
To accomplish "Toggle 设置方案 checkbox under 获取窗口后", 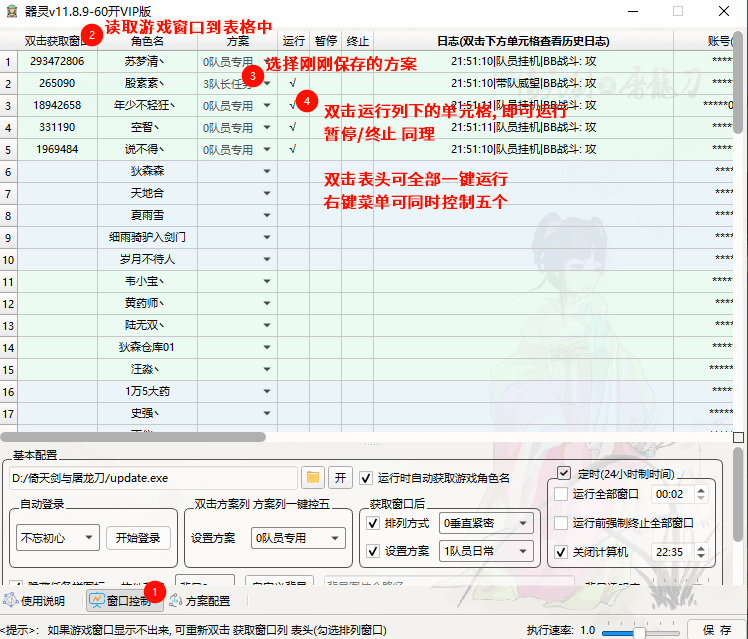I will click(x=374, y=551).
